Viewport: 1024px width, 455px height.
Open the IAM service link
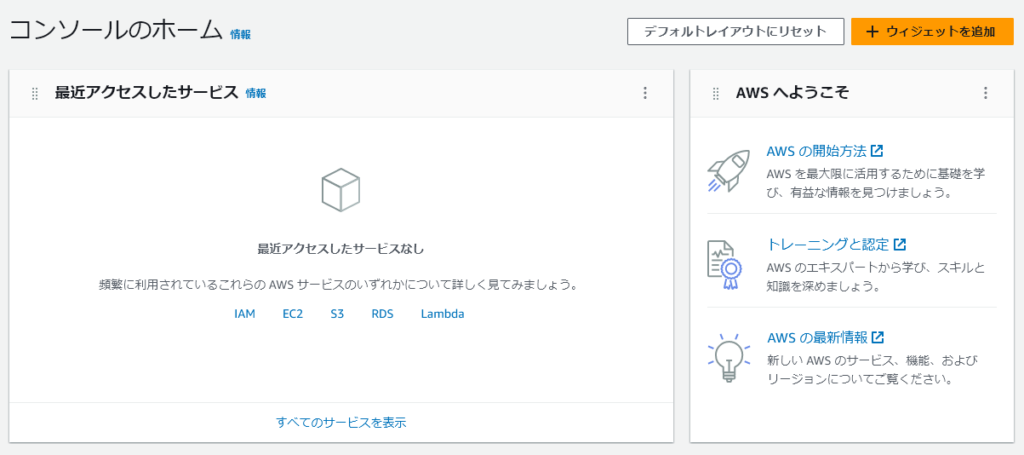click(245, 314)
